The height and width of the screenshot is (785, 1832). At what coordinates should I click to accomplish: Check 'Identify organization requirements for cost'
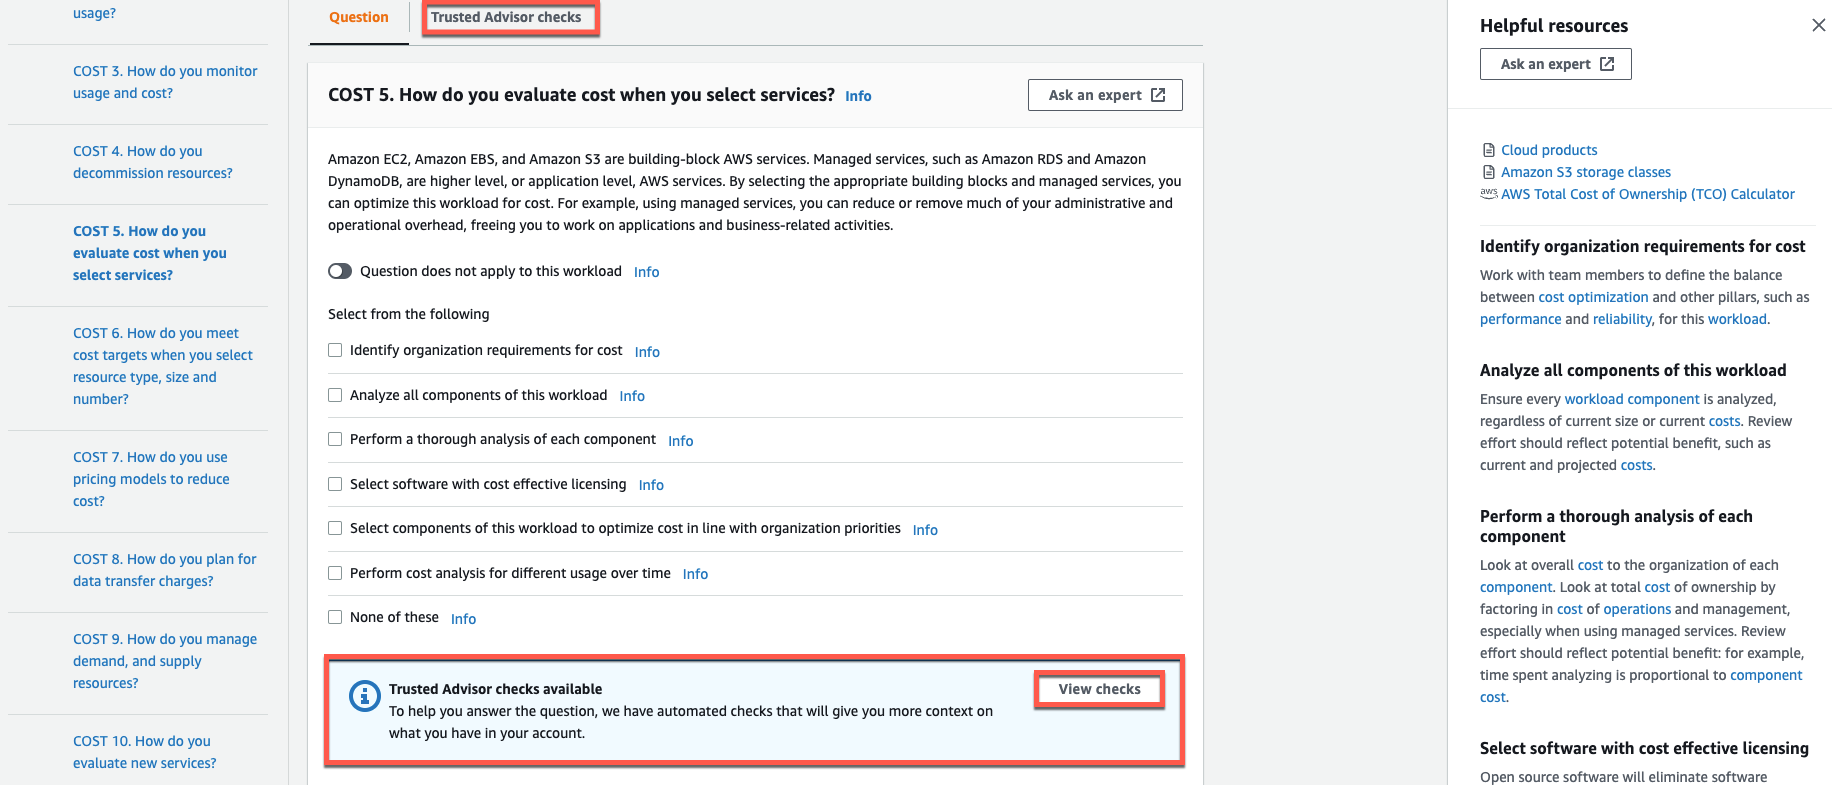point(335,350)
